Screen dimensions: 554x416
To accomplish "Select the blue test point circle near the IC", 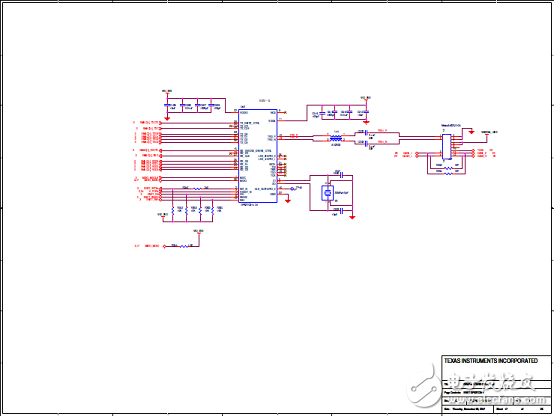I will pos(291,189).
